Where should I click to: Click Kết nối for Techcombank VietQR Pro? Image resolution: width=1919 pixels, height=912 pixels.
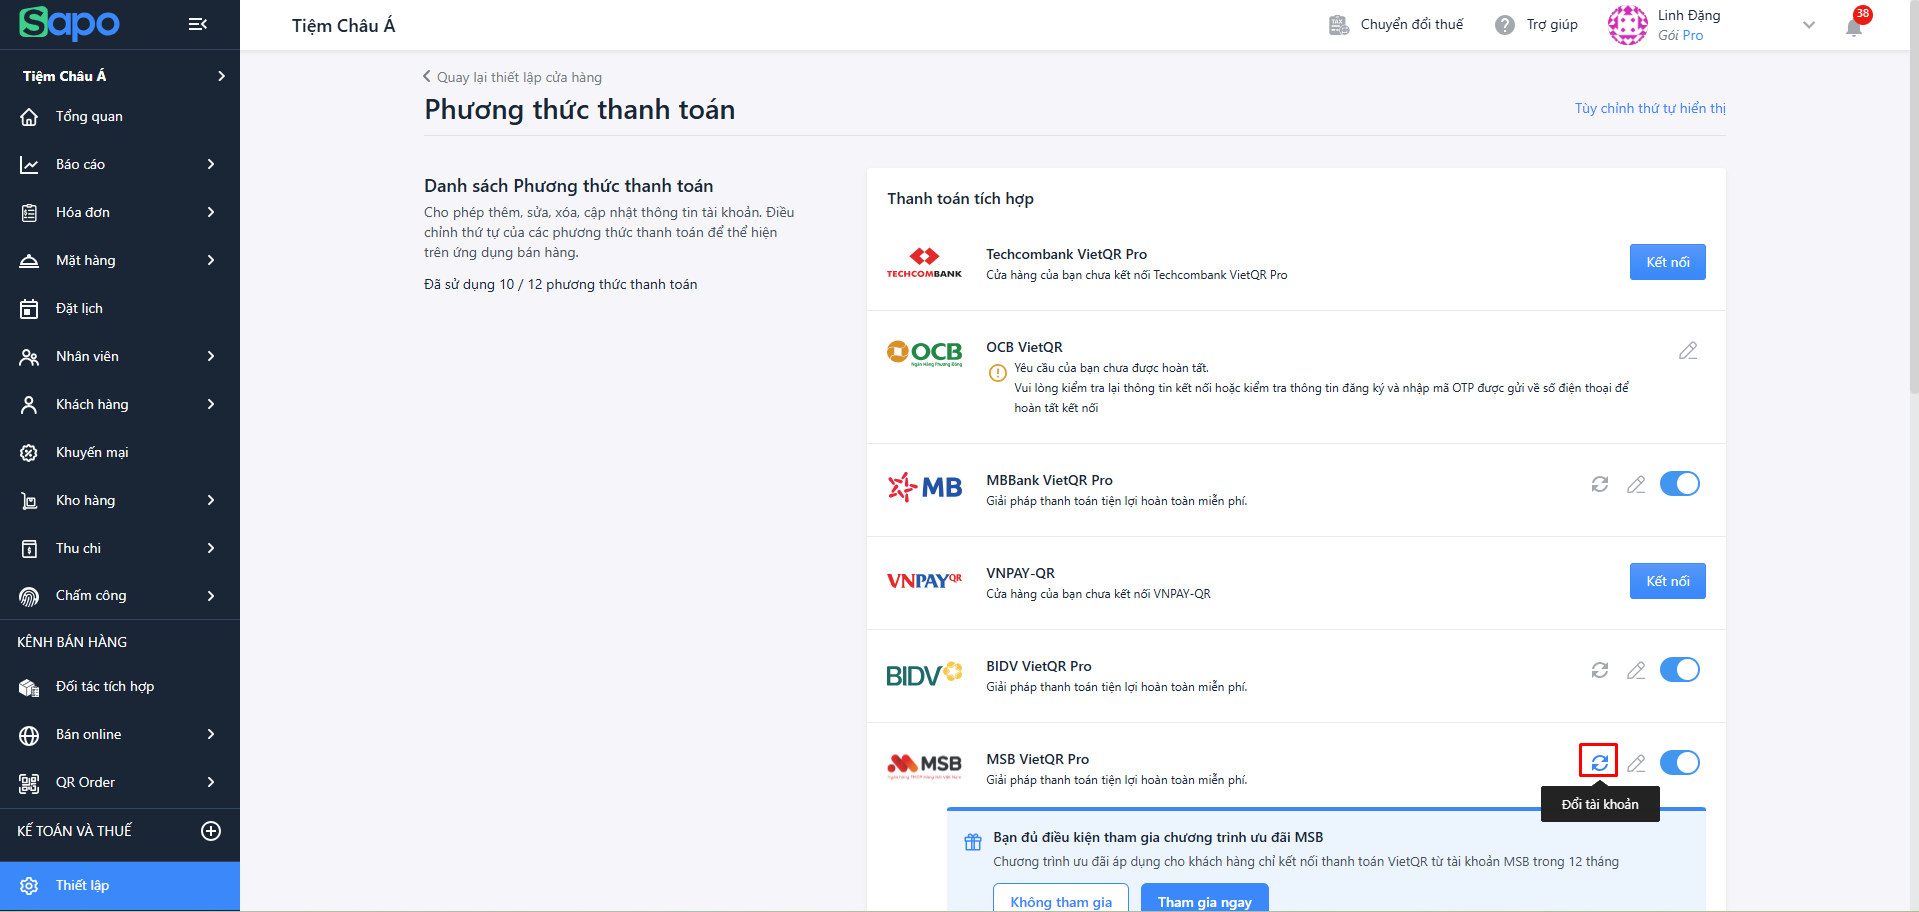[1667, 262]
